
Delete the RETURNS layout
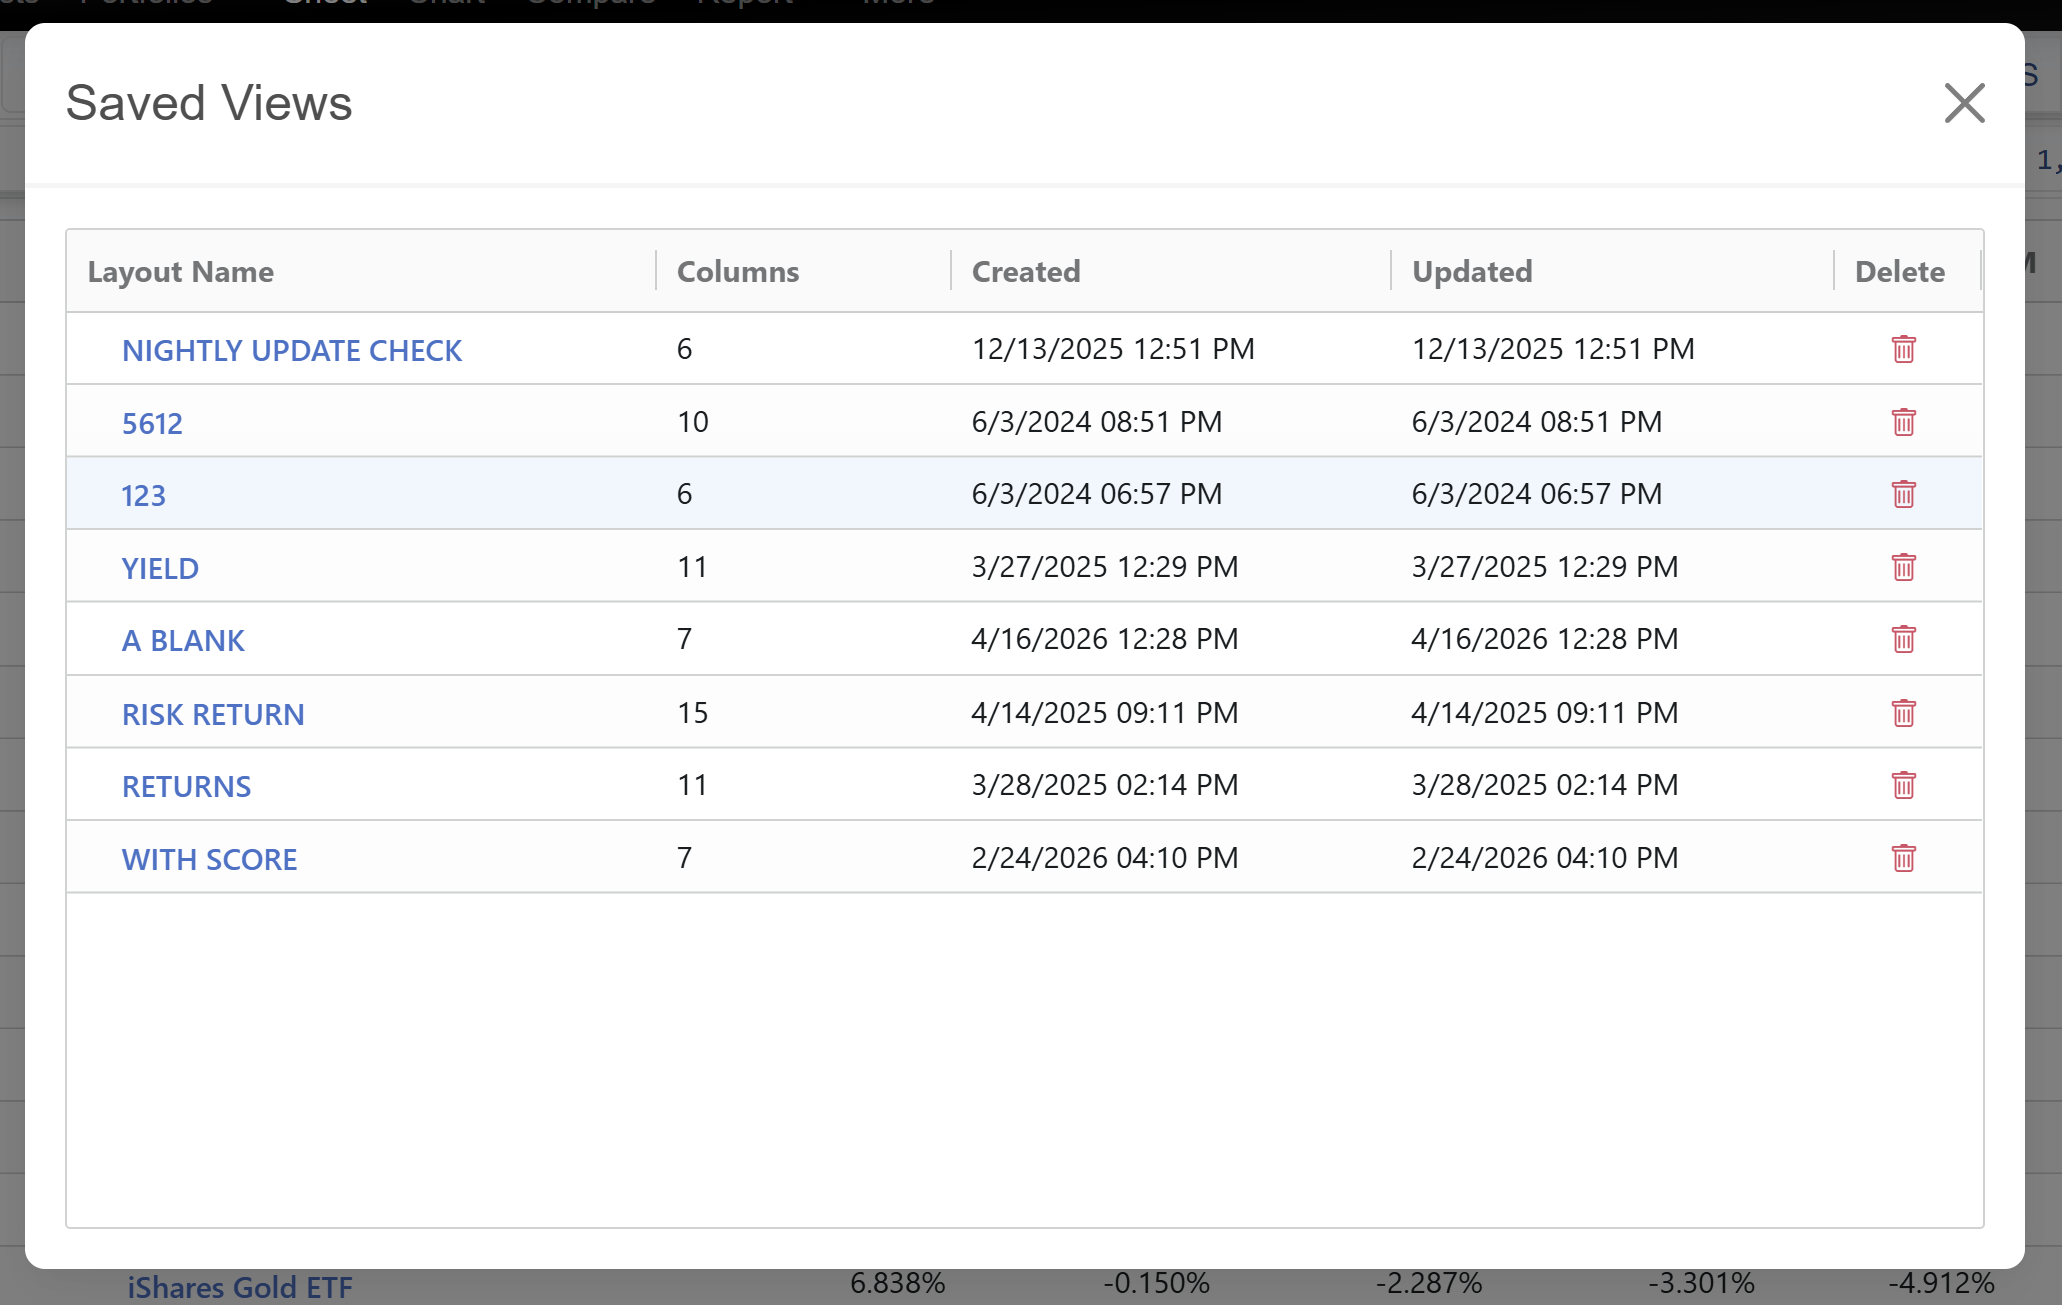[1903, 785]
